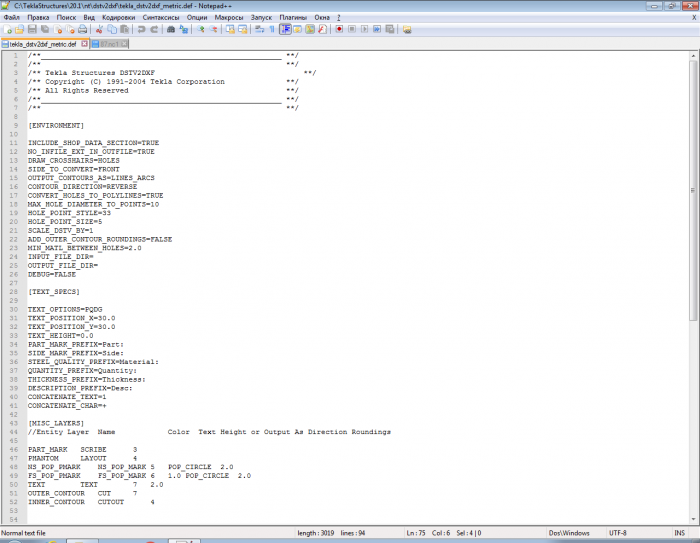Open the Правка menu
The width and height of the screenshot is (700, 543).
point(38,17)
